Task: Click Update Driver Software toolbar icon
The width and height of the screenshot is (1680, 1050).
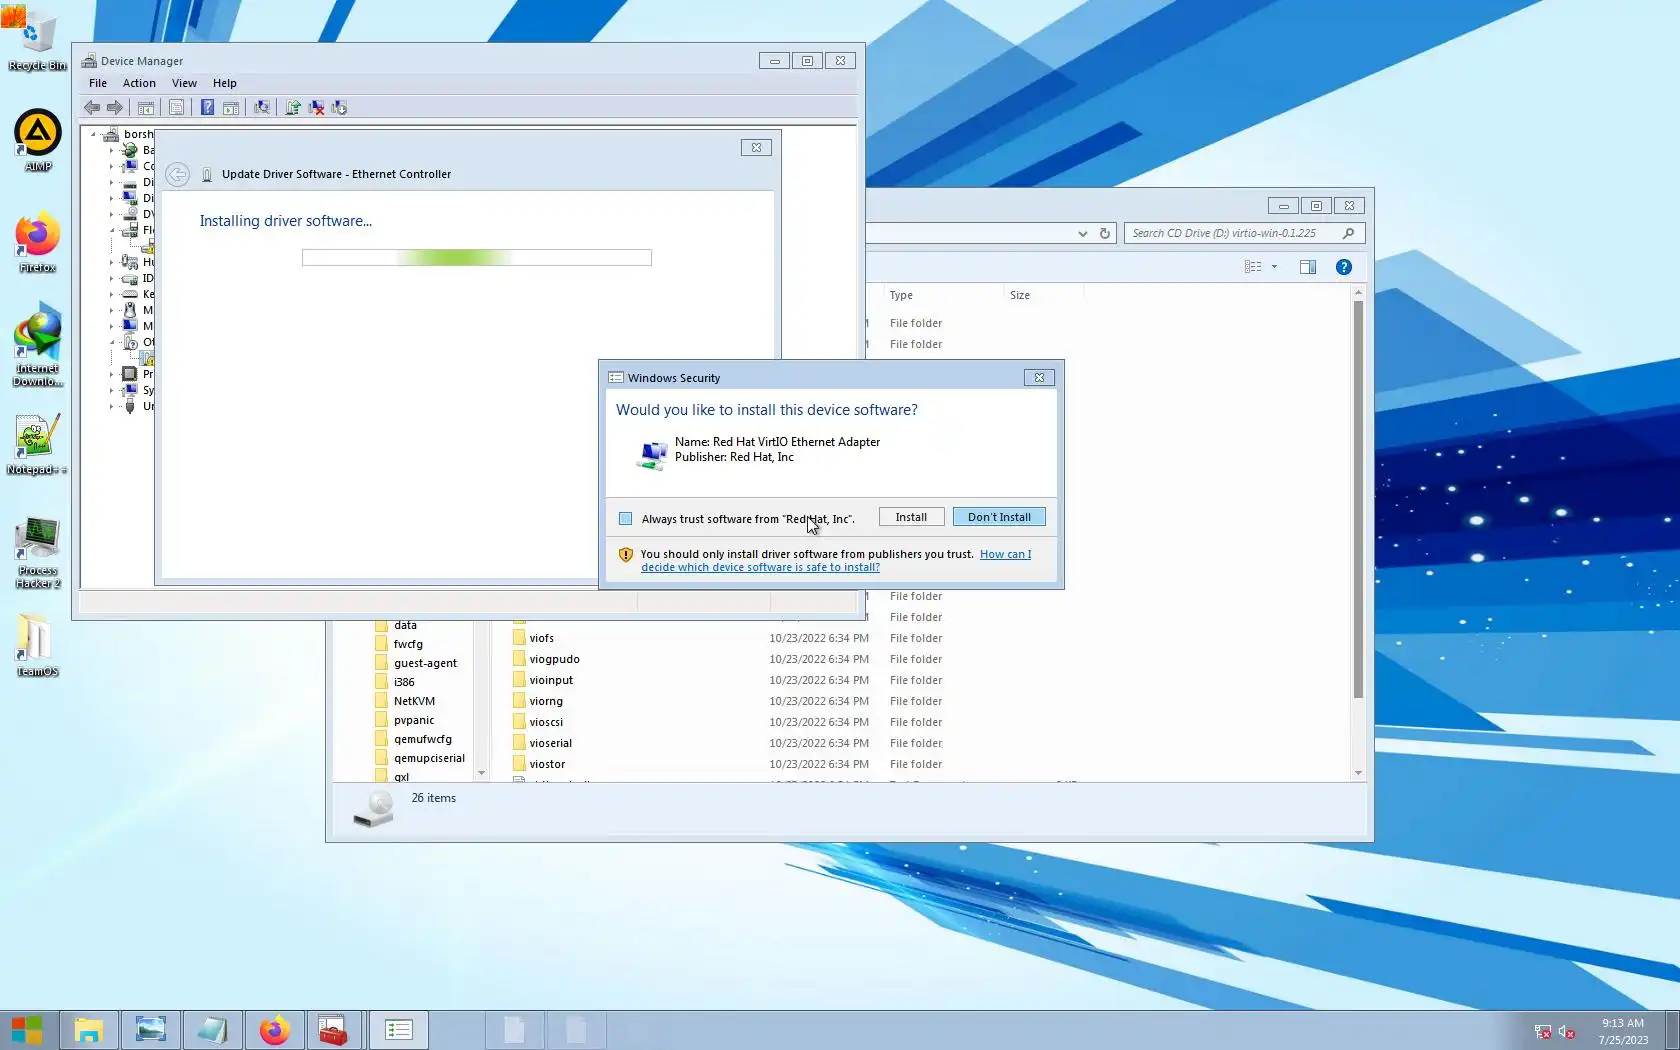Action: [x=293, y=108]
